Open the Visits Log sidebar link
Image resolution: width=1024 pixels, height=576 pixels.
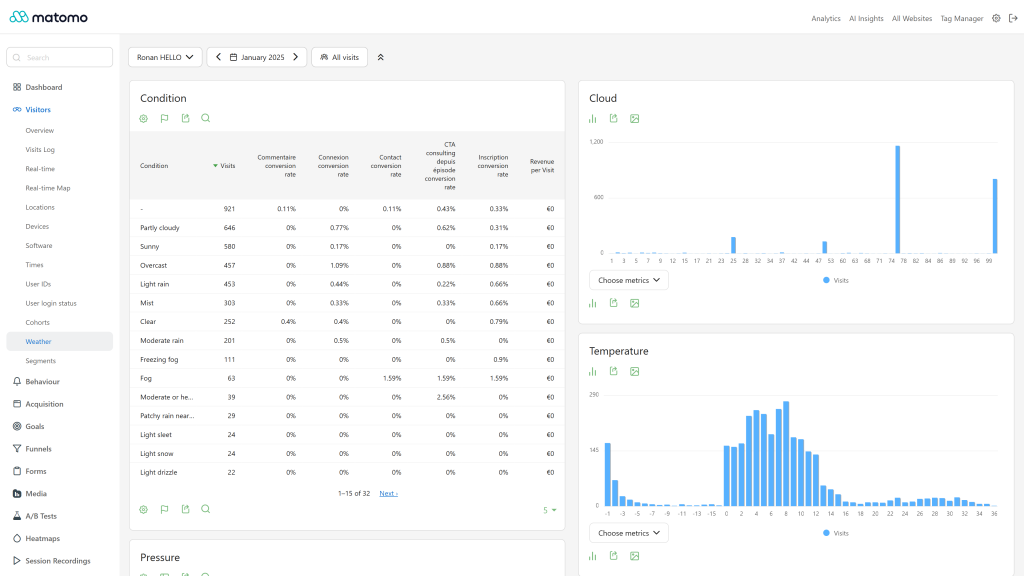(x=40, y=150)
